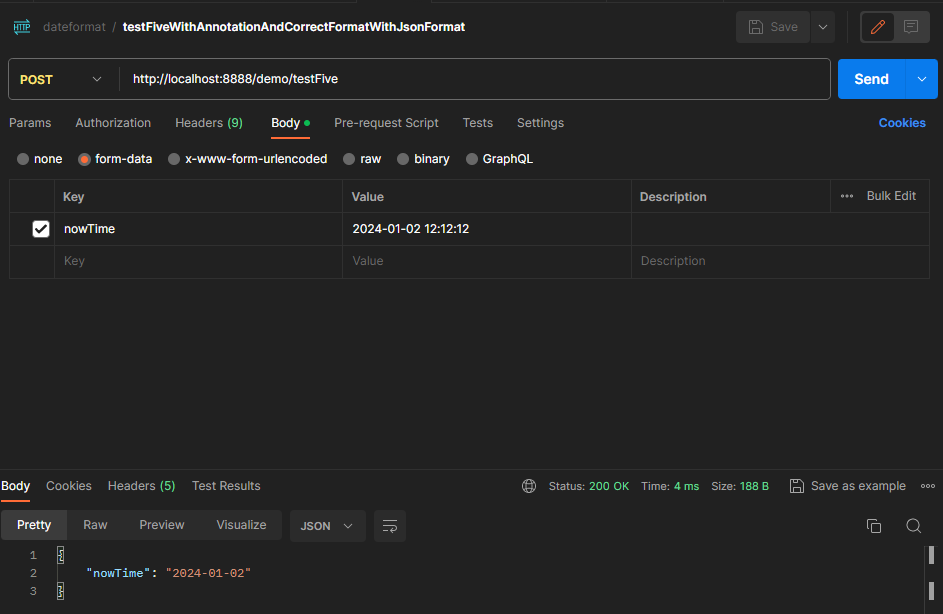Click the blue Send button
The width and height of the screenshot is (943, 614).
(870, 79)
